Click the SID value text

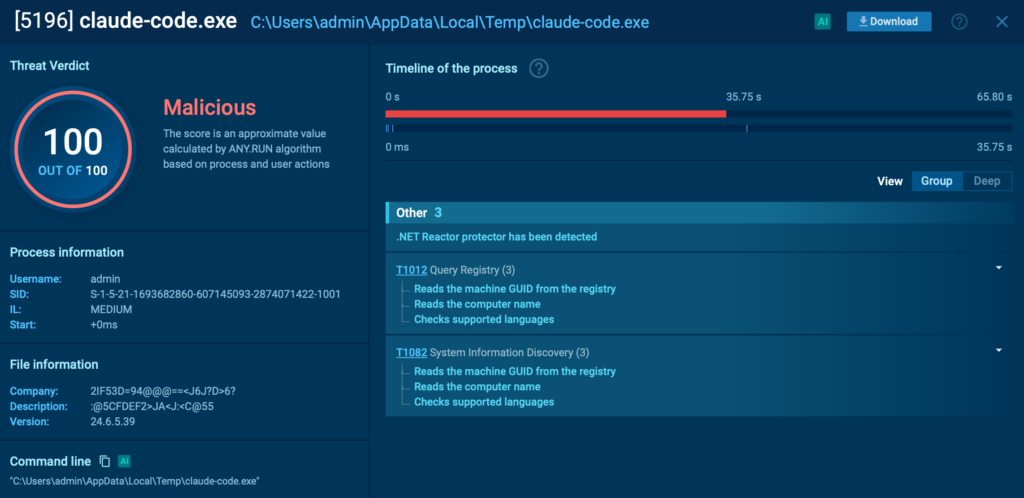[x=216, y=294]
